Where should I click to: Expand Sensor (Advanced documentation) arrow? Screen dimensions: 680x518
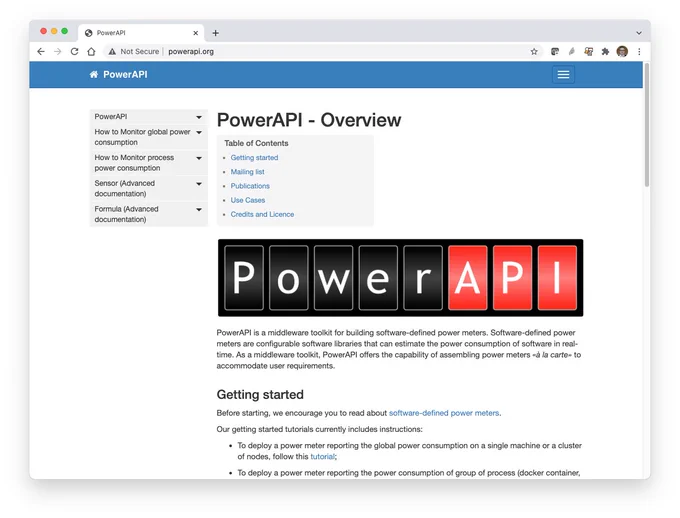coord(199,184)
